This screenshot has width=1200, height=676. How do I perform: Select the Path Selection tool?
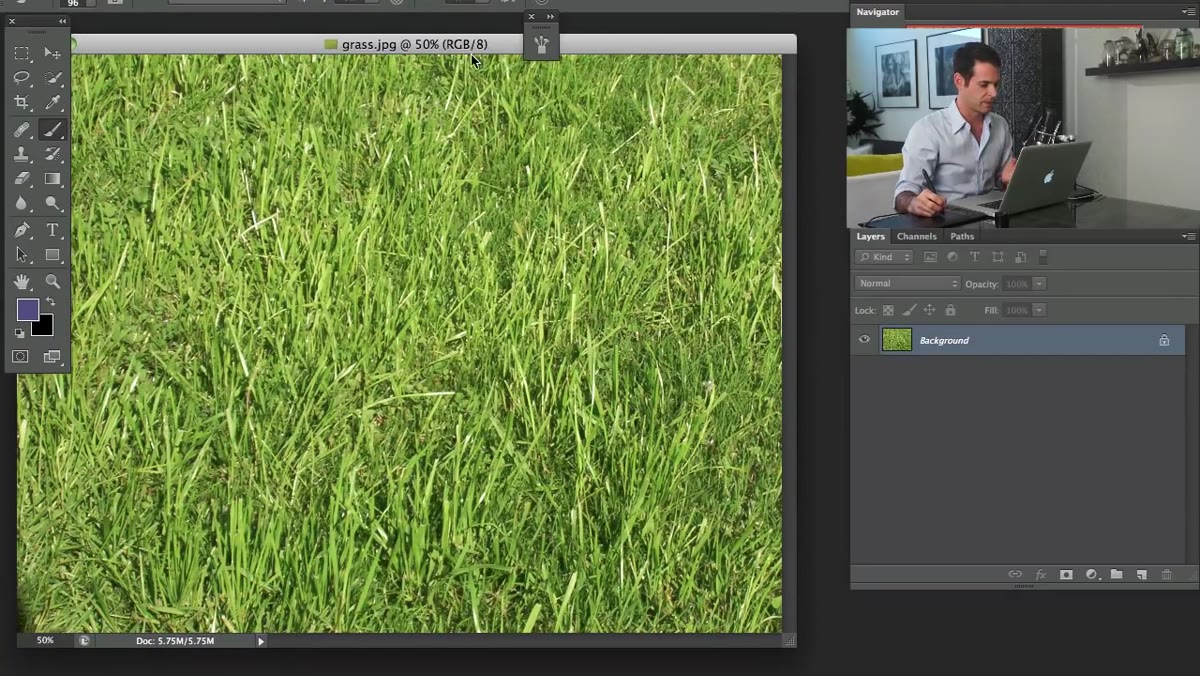pyautogui.click(x=22, y=255)
